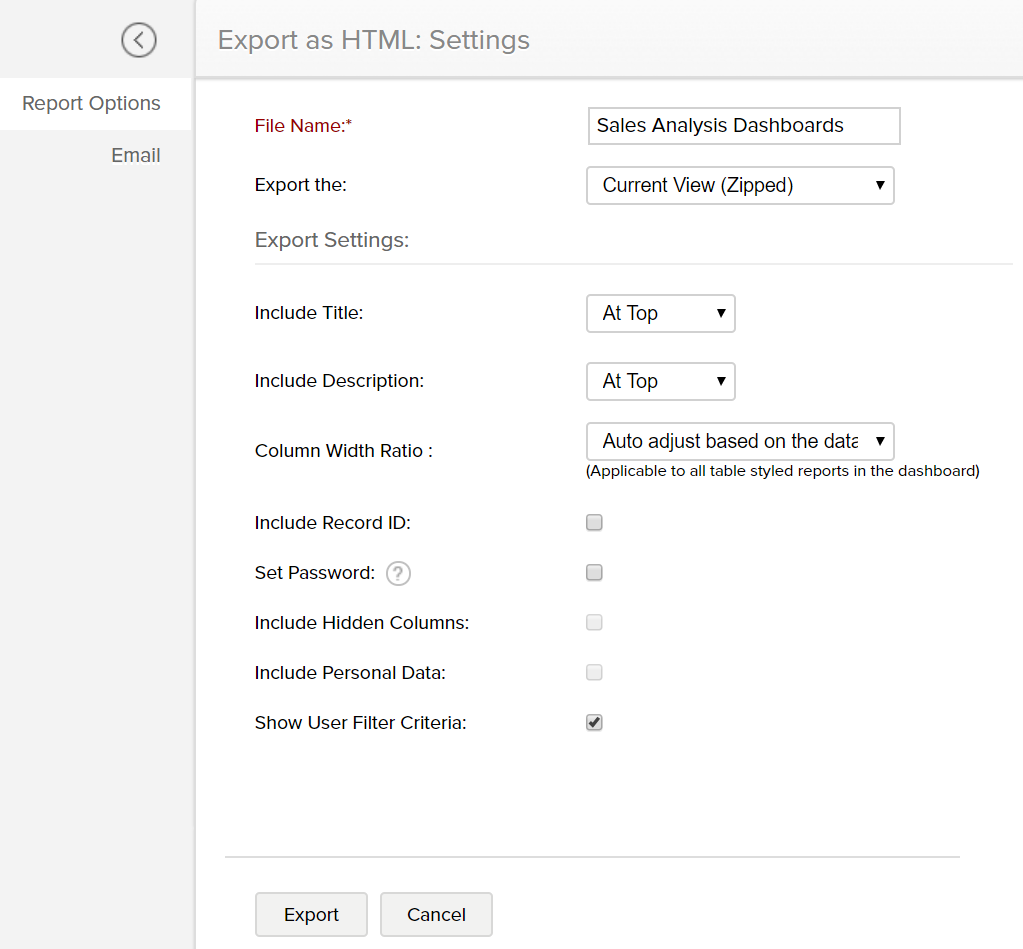The width and height of the screenshot is (1023, 949).
Task: Open the 'Export the' dropdown
Action: [x=740, y=186]
